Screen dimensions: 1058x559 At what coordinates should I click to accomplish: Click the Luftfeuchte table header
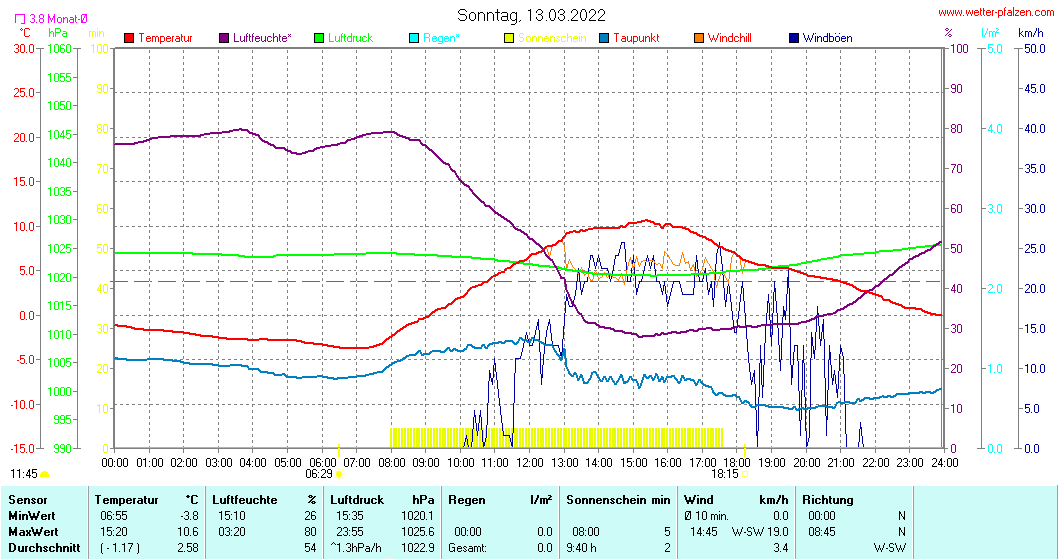244,500
